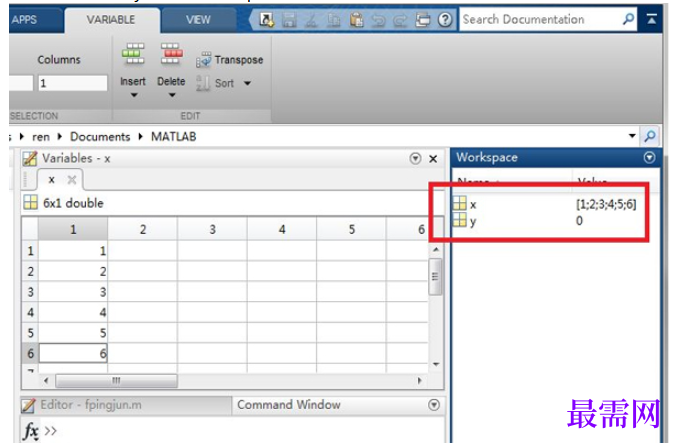Screen dimensions: 679x445
Task: Switch to the VIEW tab
Action: (x=198, y=20)
